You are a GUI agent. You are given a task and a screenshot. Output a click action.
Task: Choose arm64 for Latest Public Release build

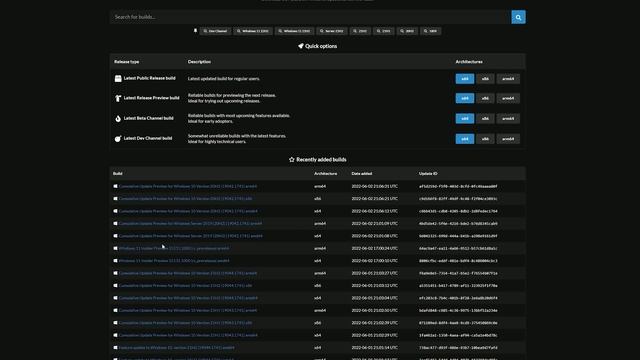[508, 79]
